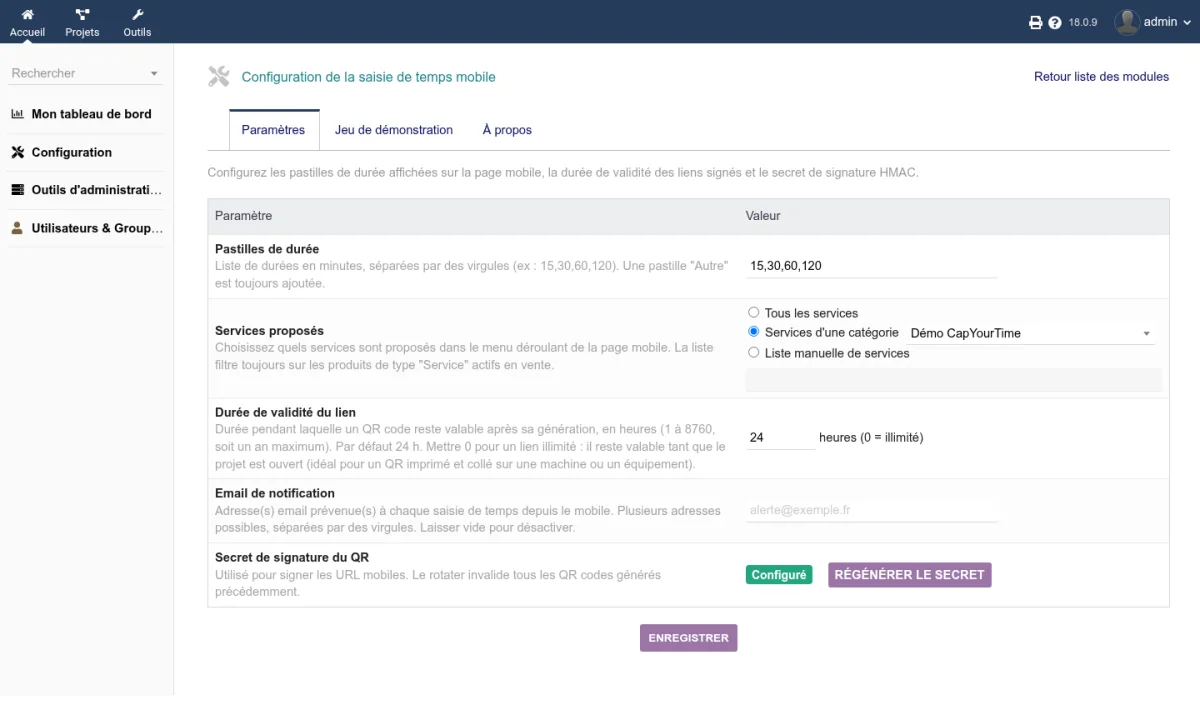Image resolution: width=1200 pixels, height=715 pixels.
Task: Click the server icon for Outils d'administration
Action: point(17,190)
